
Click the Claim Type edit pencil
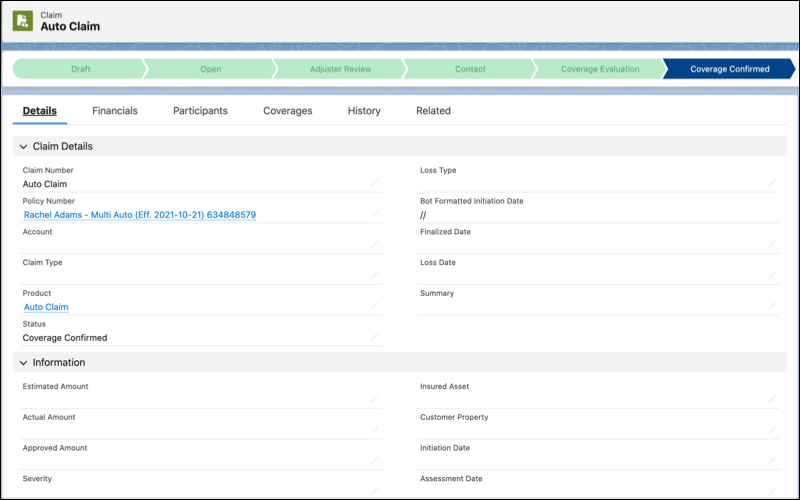tap(374, 276)
